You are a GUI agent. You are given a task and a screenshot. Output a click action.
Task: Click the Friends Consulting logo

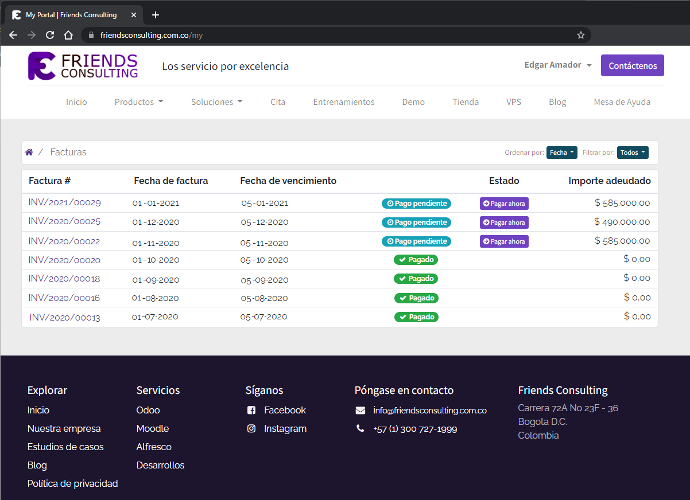coord(83,66)
